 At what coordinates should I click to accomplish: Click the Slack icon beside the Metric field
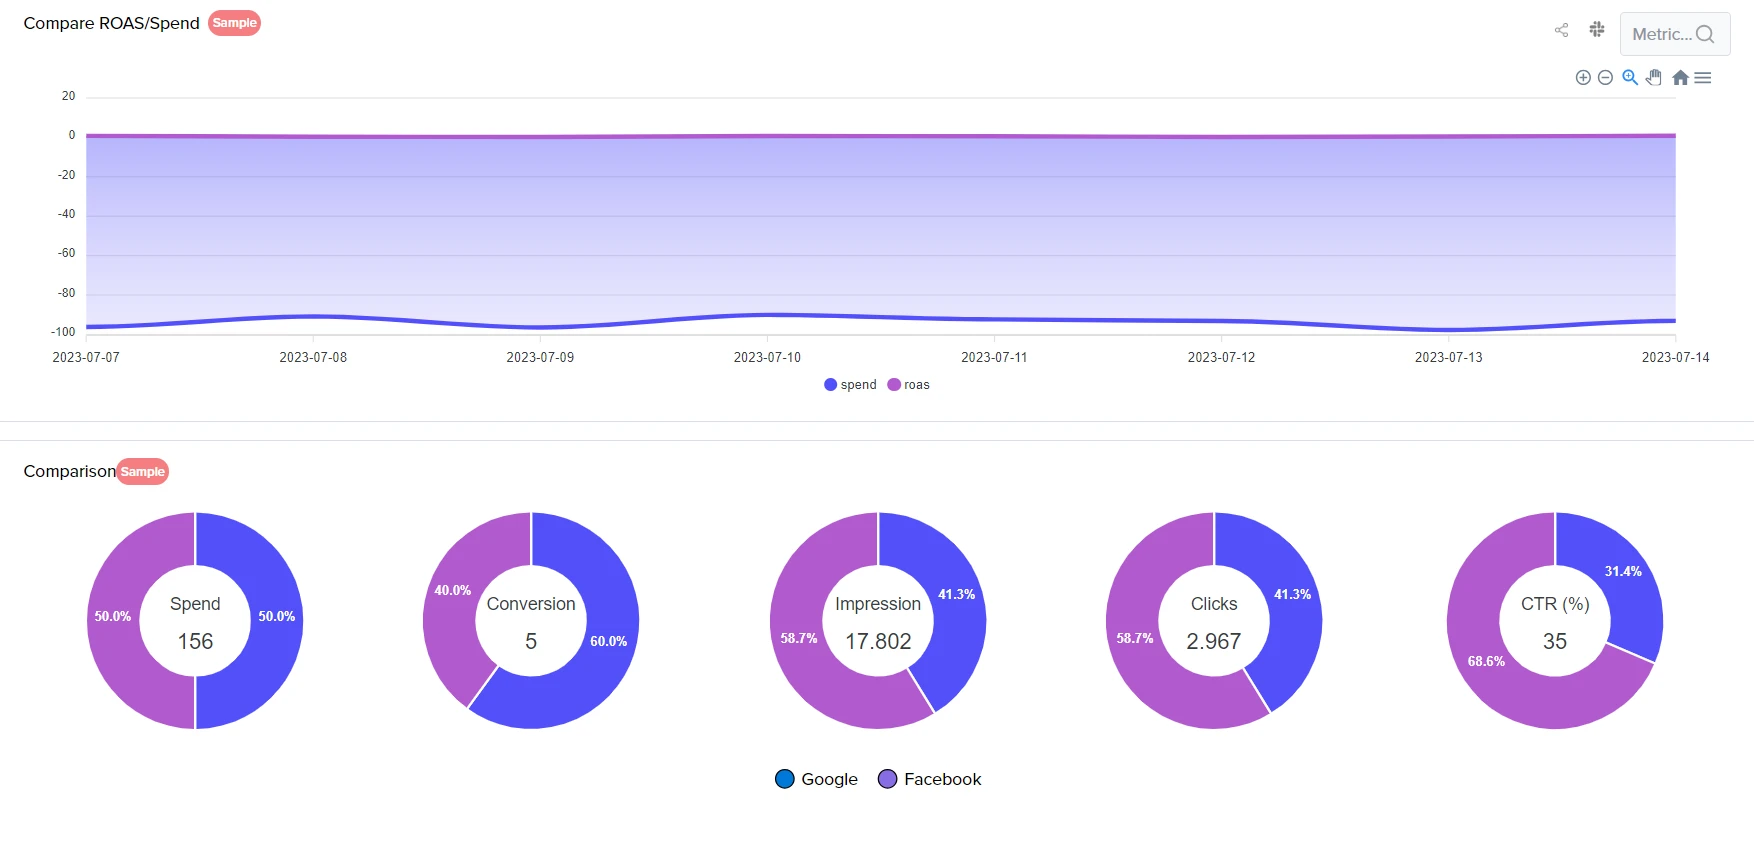pos(1597,30)
